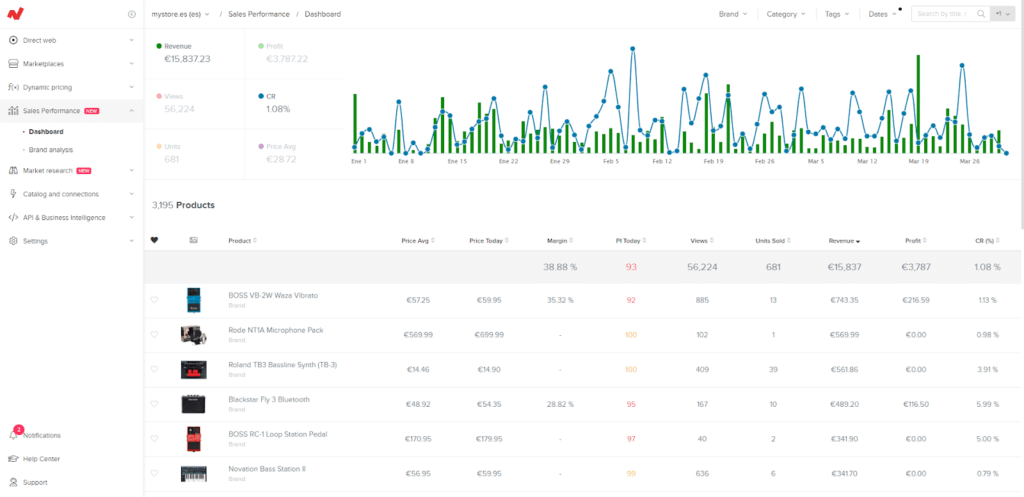Click the Support person icon

coord(13,483)
